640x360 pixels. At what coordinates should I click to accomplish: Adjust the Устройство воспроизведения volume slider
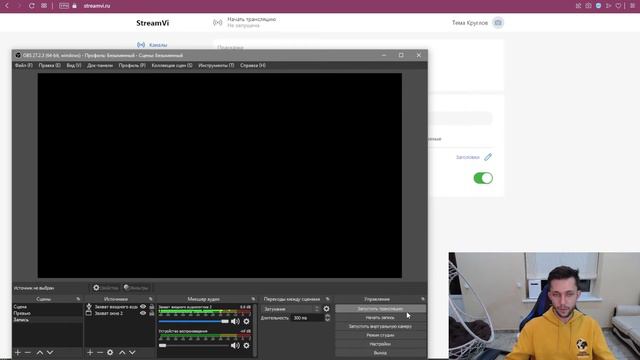click(193, 346)
